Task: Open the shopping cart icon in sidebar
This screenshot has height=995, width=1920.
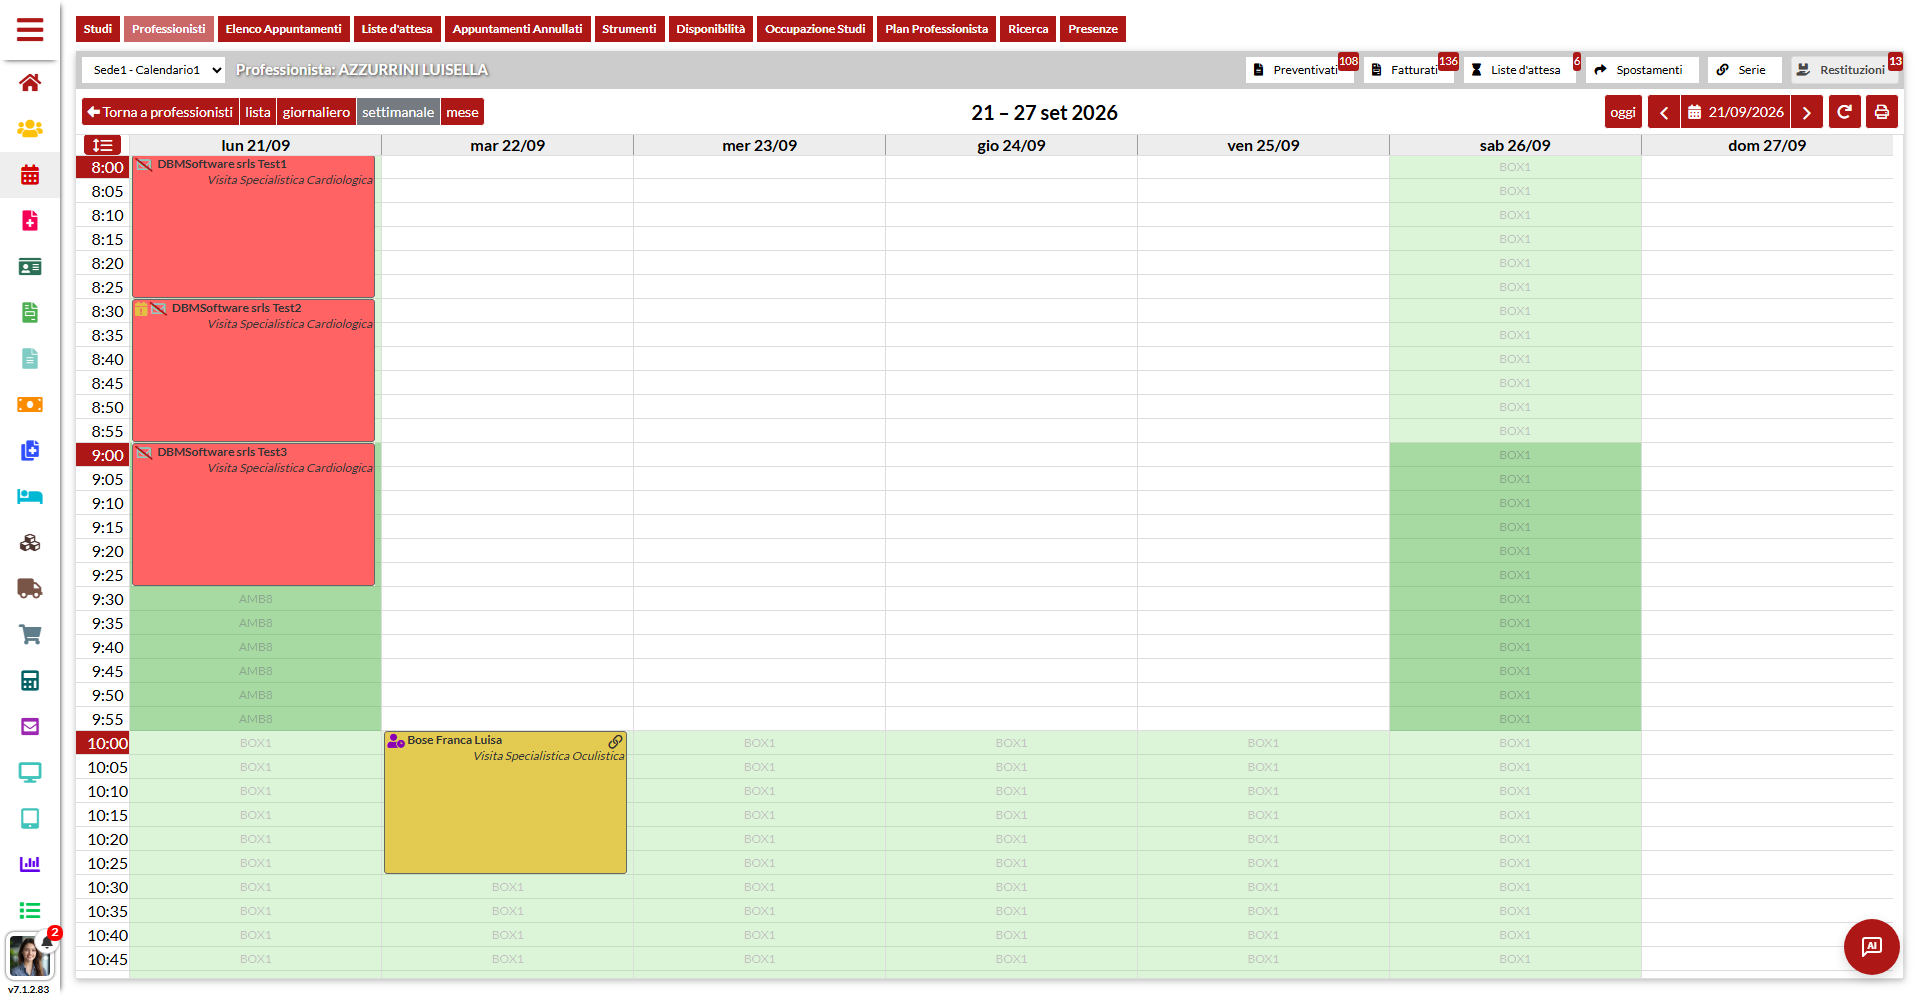Action: pos(30,635)
